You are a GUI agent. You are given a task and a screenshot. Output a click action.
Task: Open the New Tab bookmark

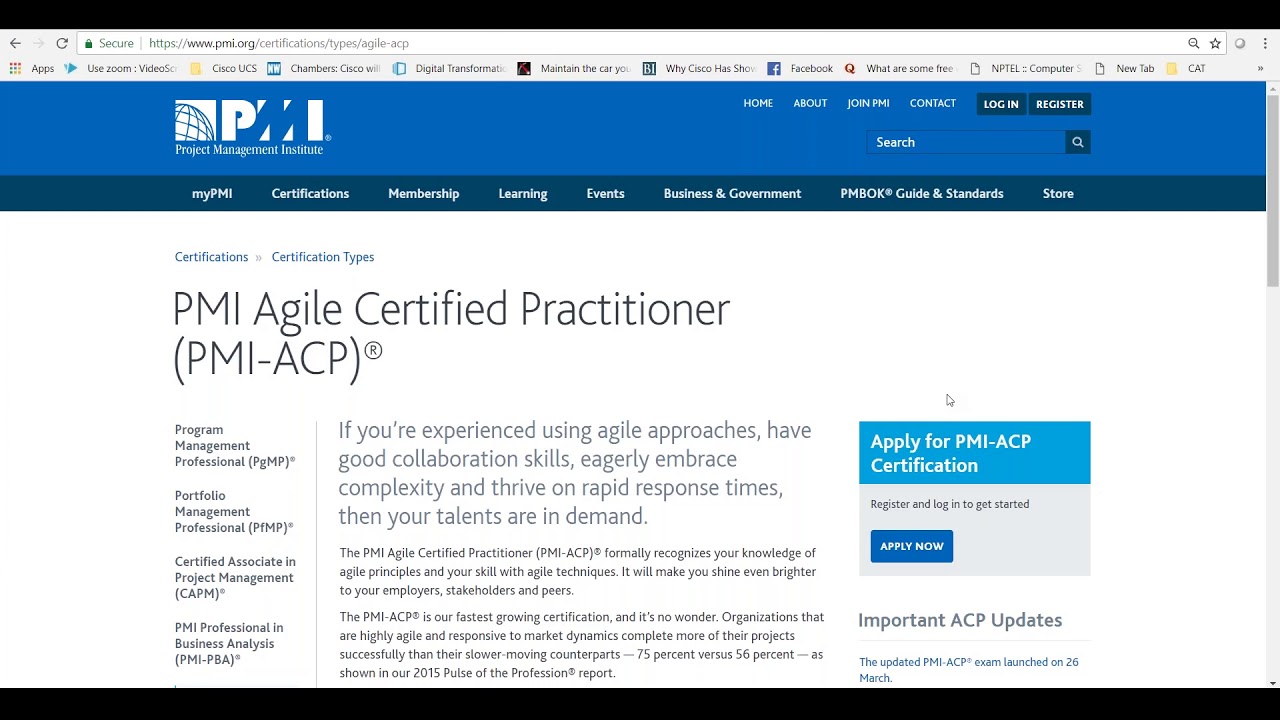click(x=1124, y=68)
